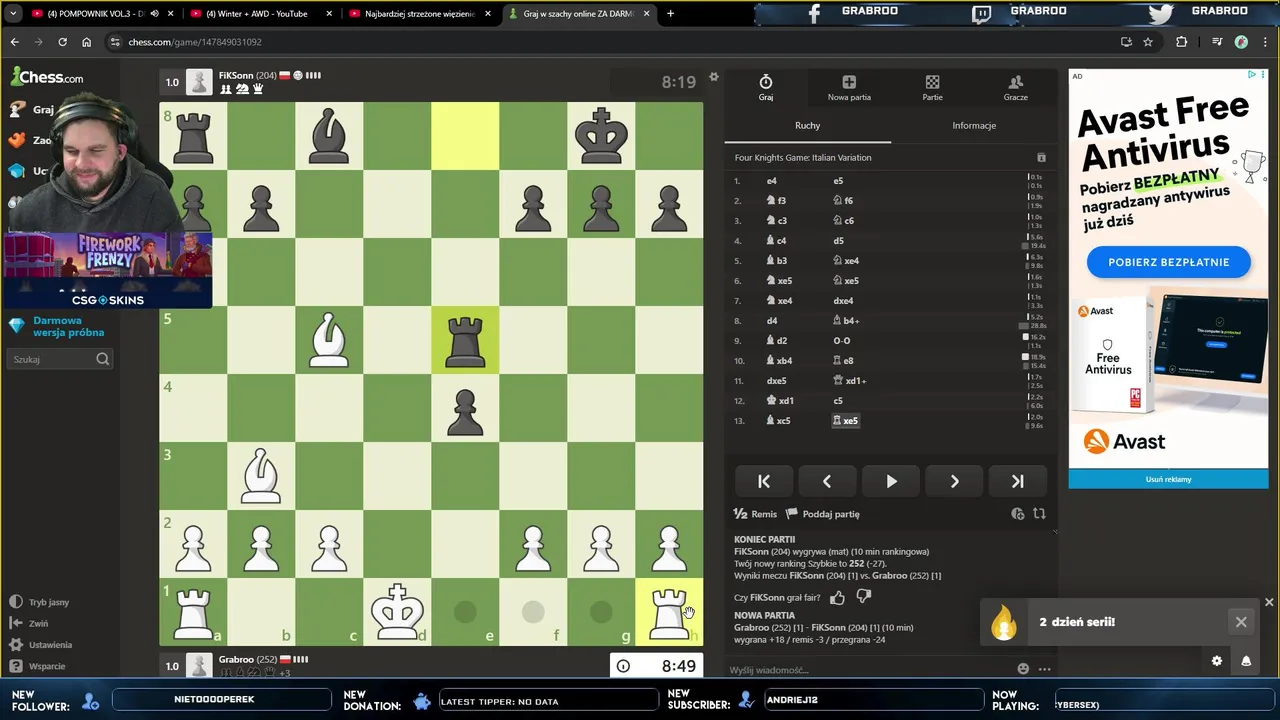Image resolution: width=1280 pixels, height=720 pixels.
Task: Open notification settings gear
Action: click(1217, 661)
